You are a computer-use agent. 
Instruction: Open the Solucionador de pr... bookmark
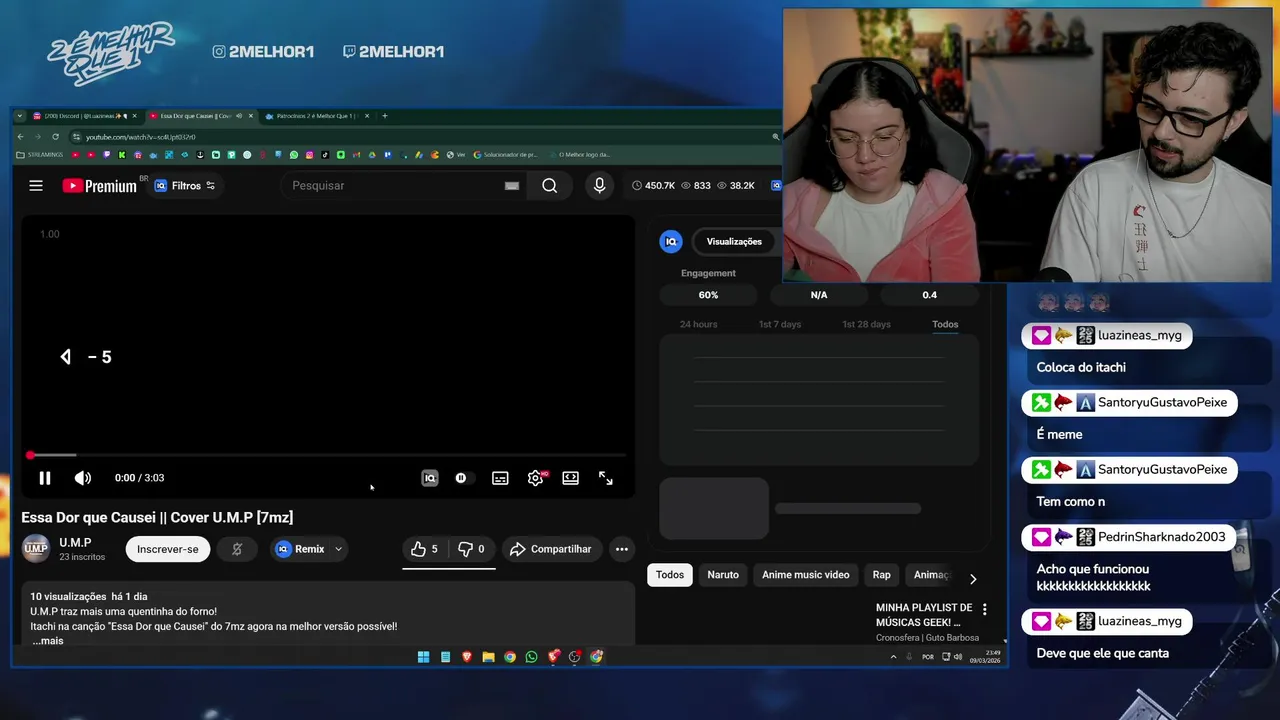(505, 155)
